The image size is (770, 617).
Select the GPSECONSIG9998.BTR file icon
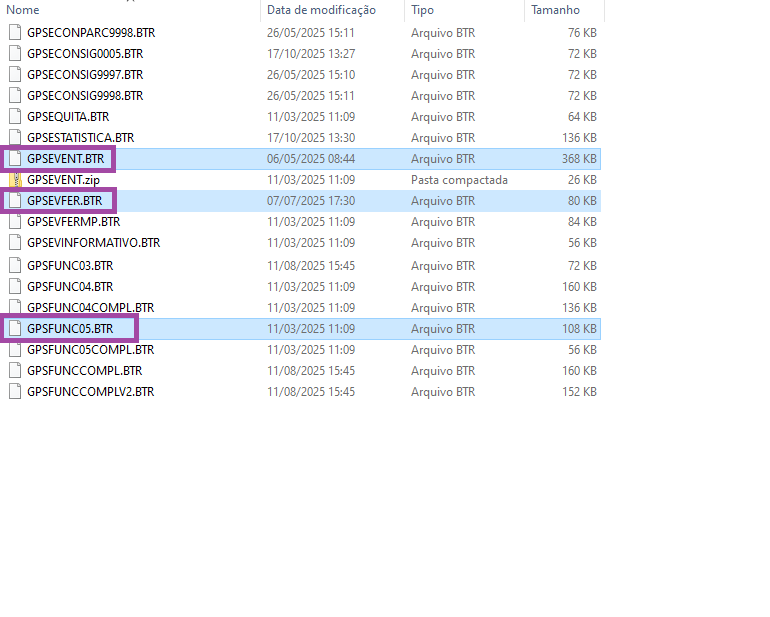(15, 96)
